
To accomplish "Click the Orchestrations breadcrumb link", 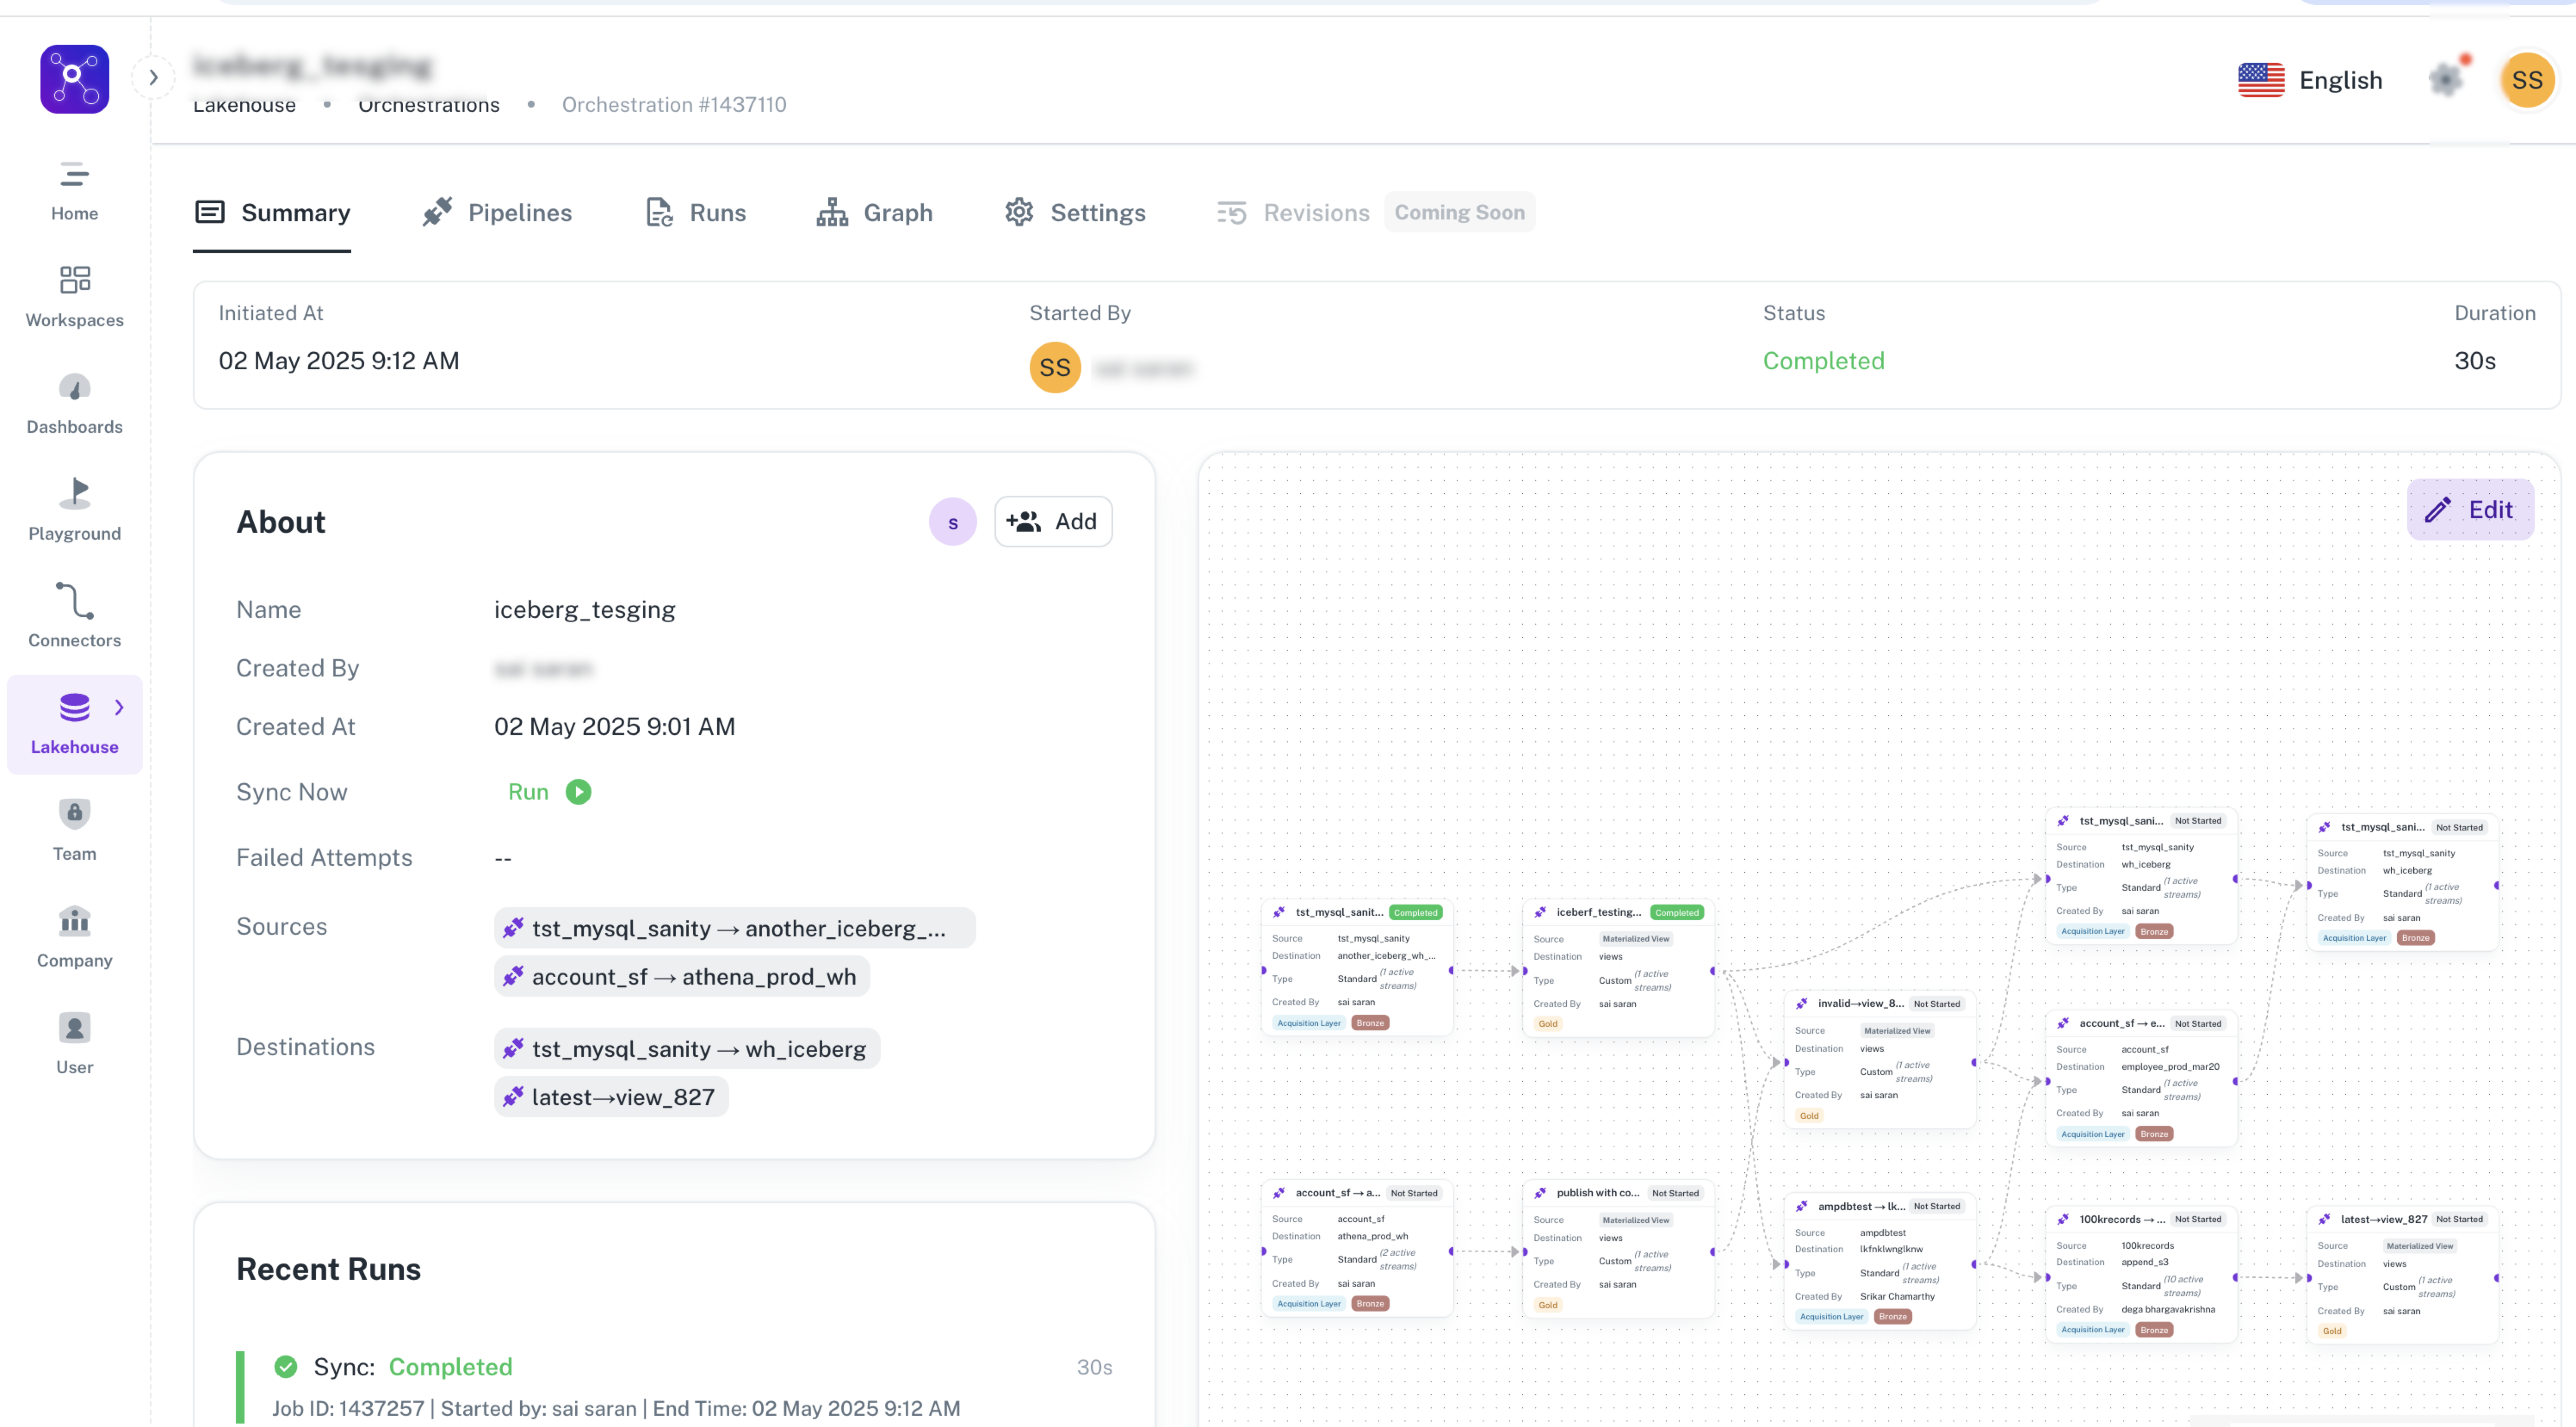I will click(x=429, y=105).
